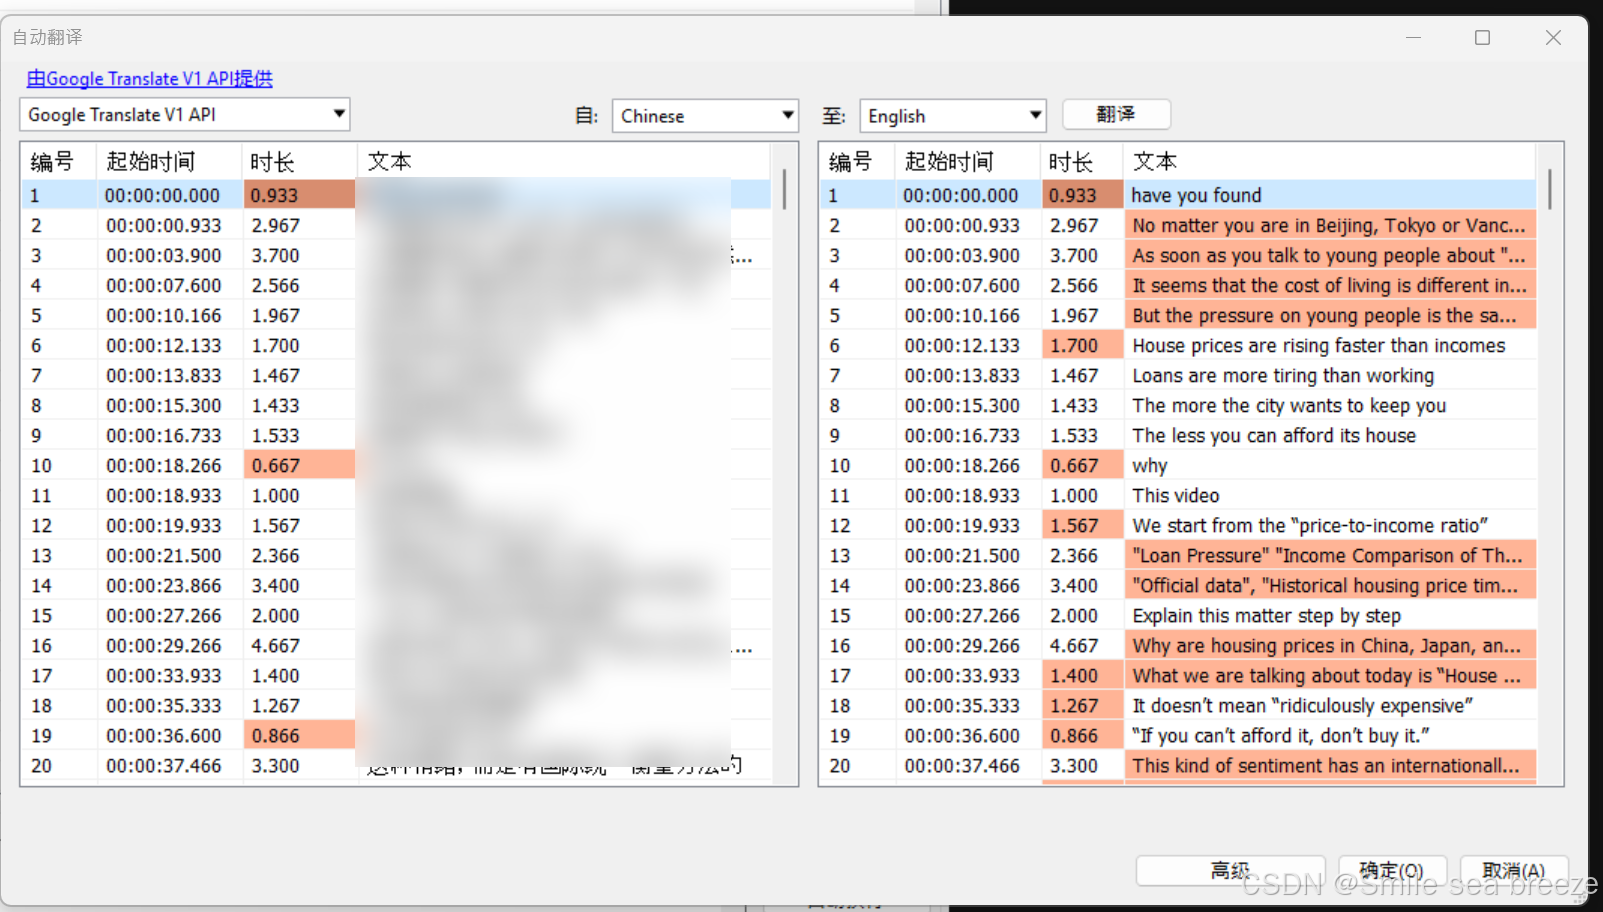The image size is (1603, 912).
Task: Close the 自动翻译 dialog window
Action: [x=1553, y=38]
